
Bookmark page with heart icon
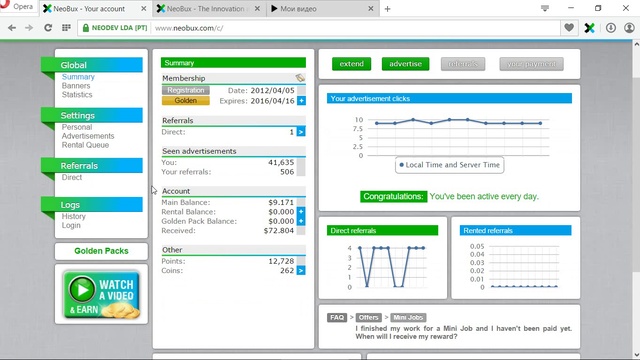(x=569, y=28)
